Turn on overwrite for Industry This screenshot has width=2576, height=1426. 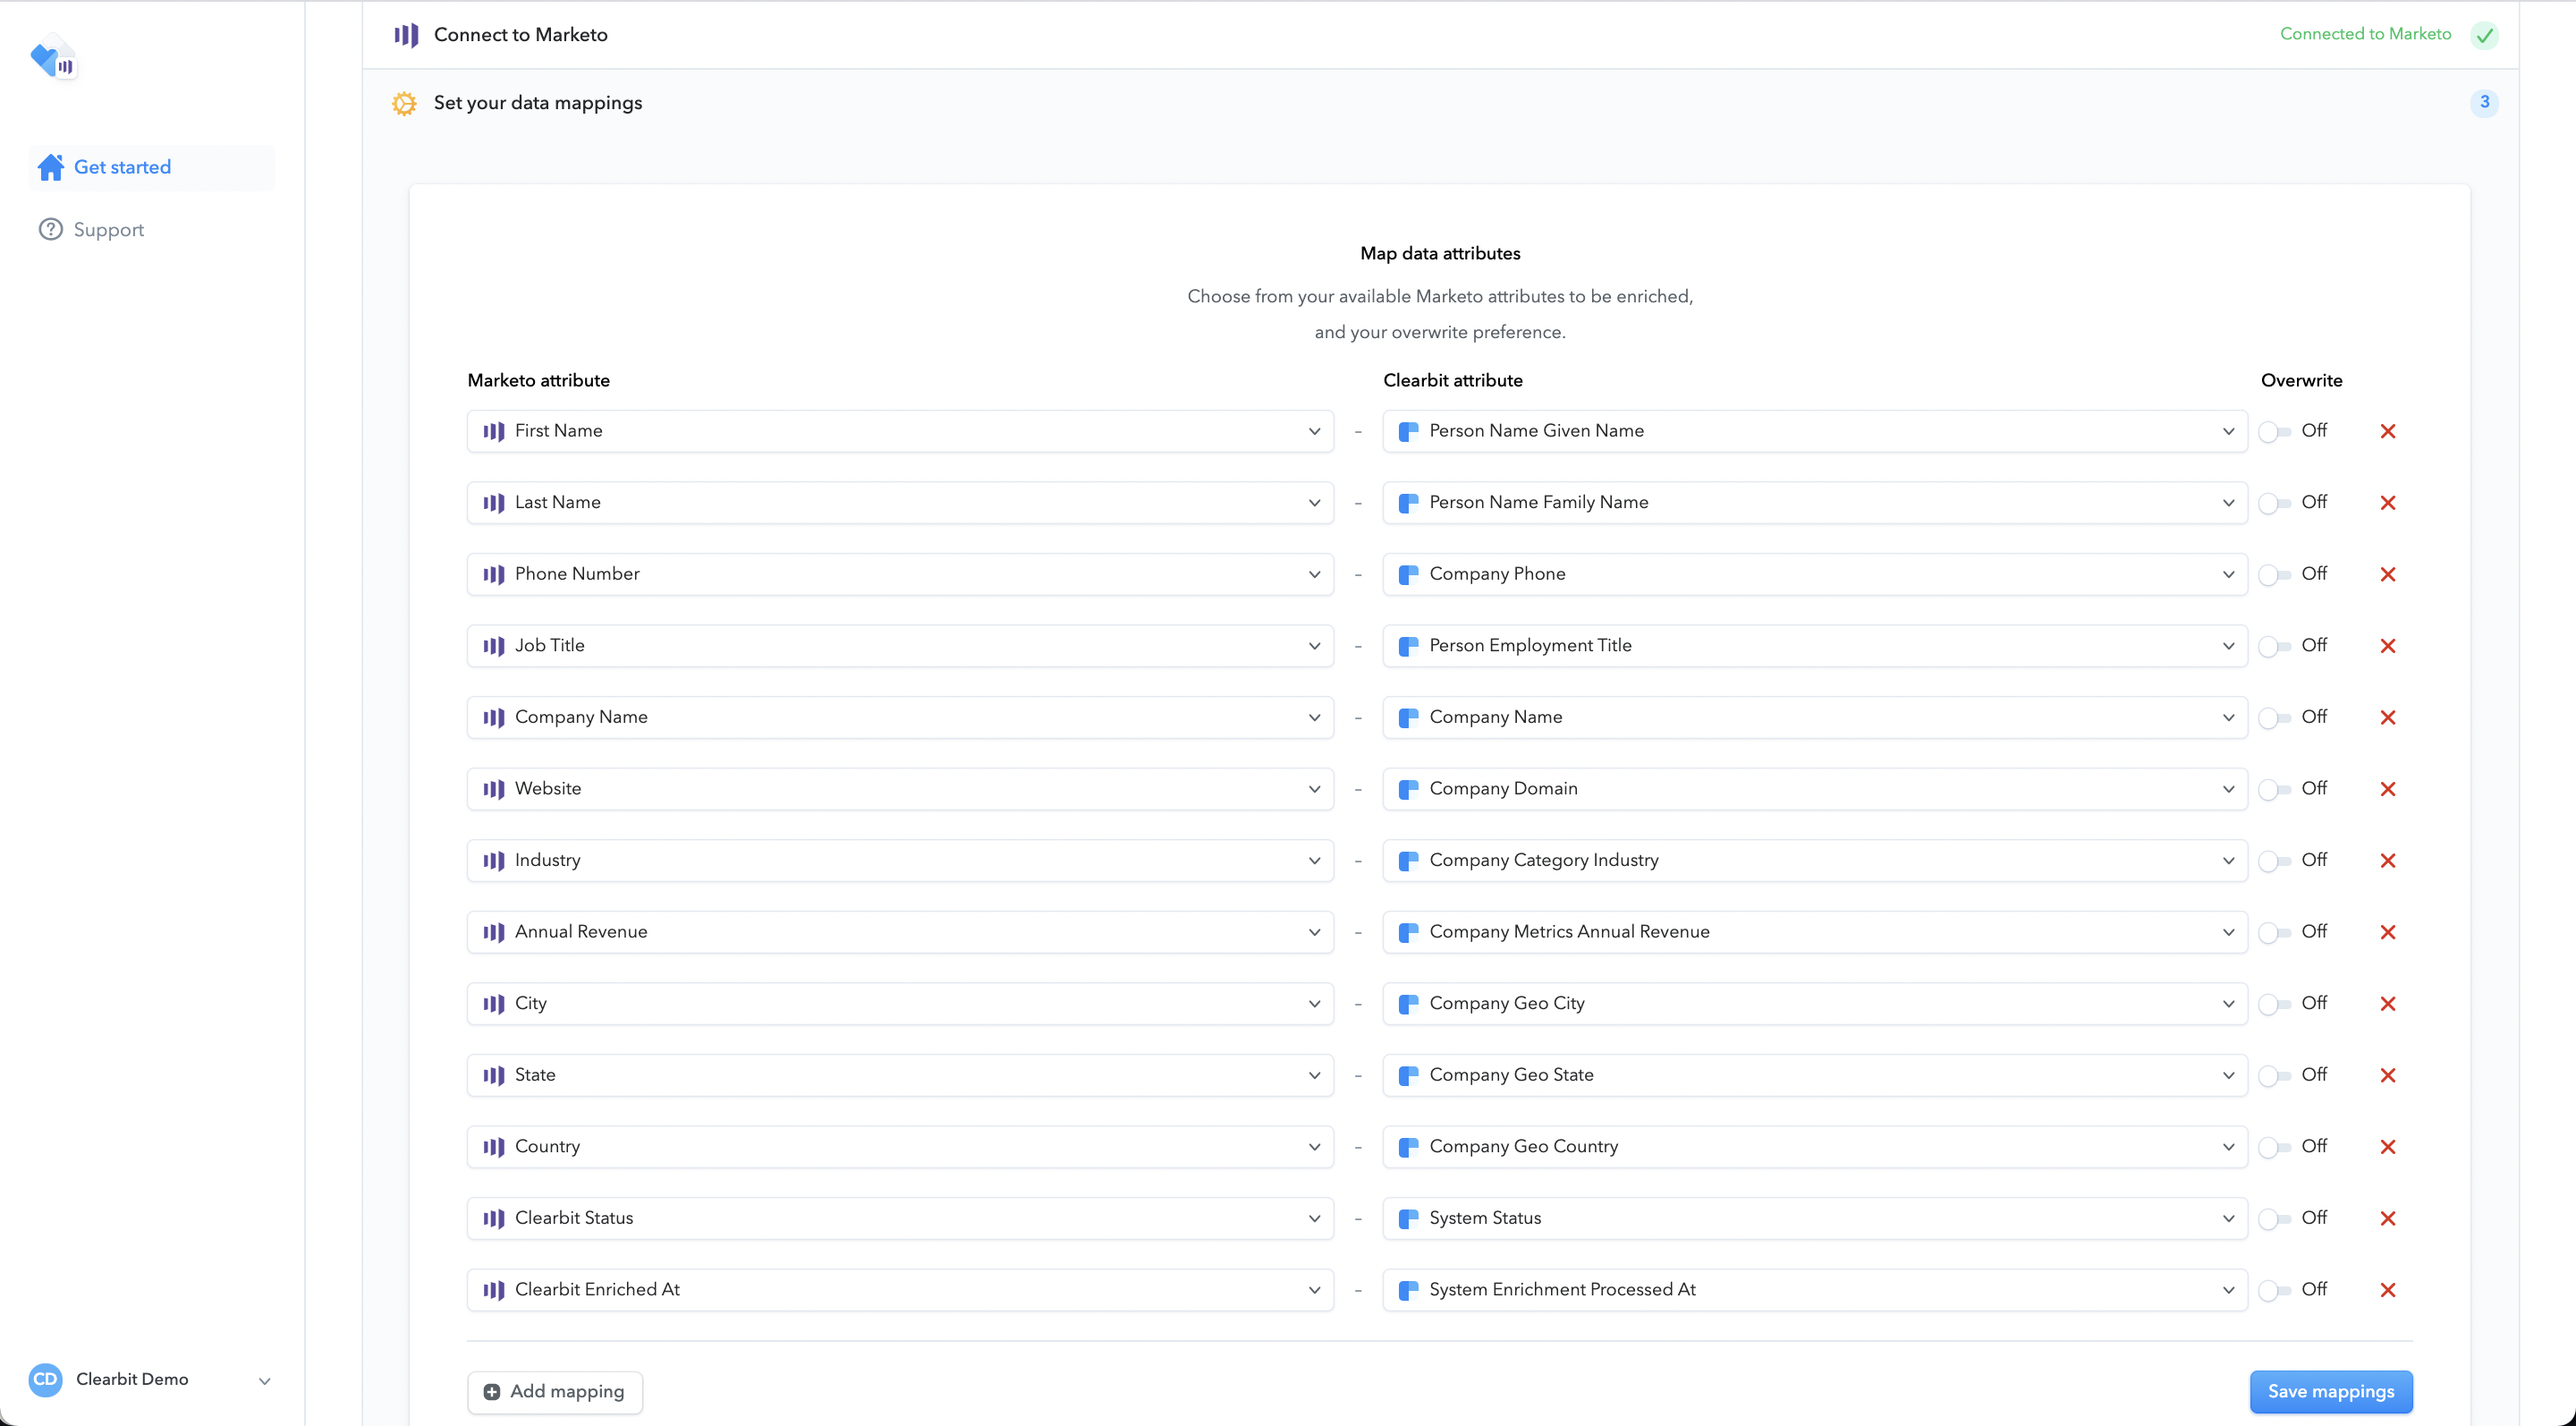click(x=2274, y=861)
